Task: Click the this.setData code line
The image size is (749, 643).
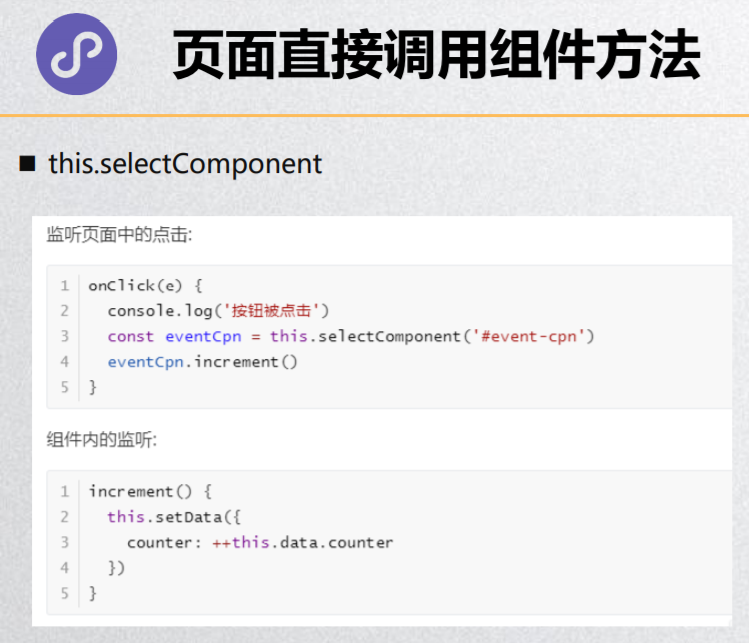Action: 174,517
